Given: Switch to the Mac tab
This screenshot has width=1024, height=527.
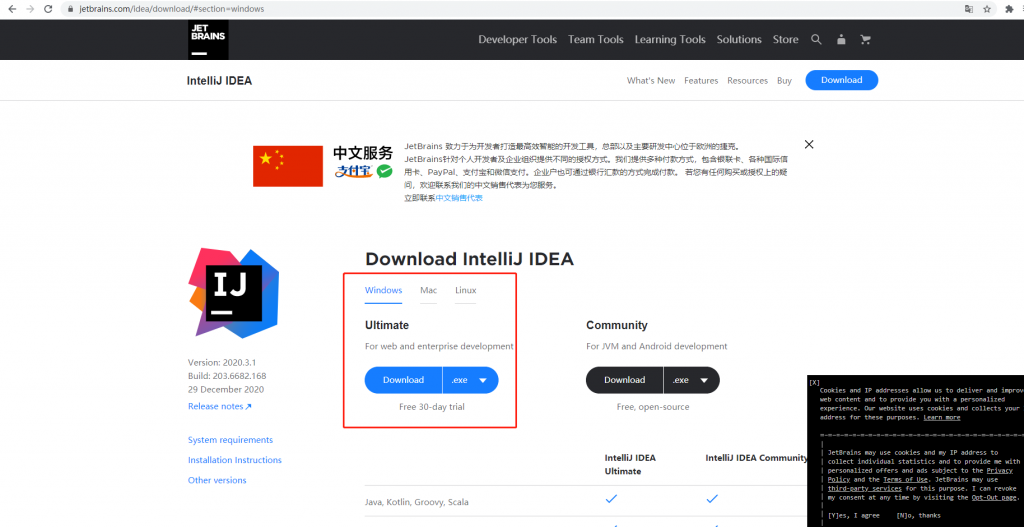Looking at the screenshot, I should (428, 291).
